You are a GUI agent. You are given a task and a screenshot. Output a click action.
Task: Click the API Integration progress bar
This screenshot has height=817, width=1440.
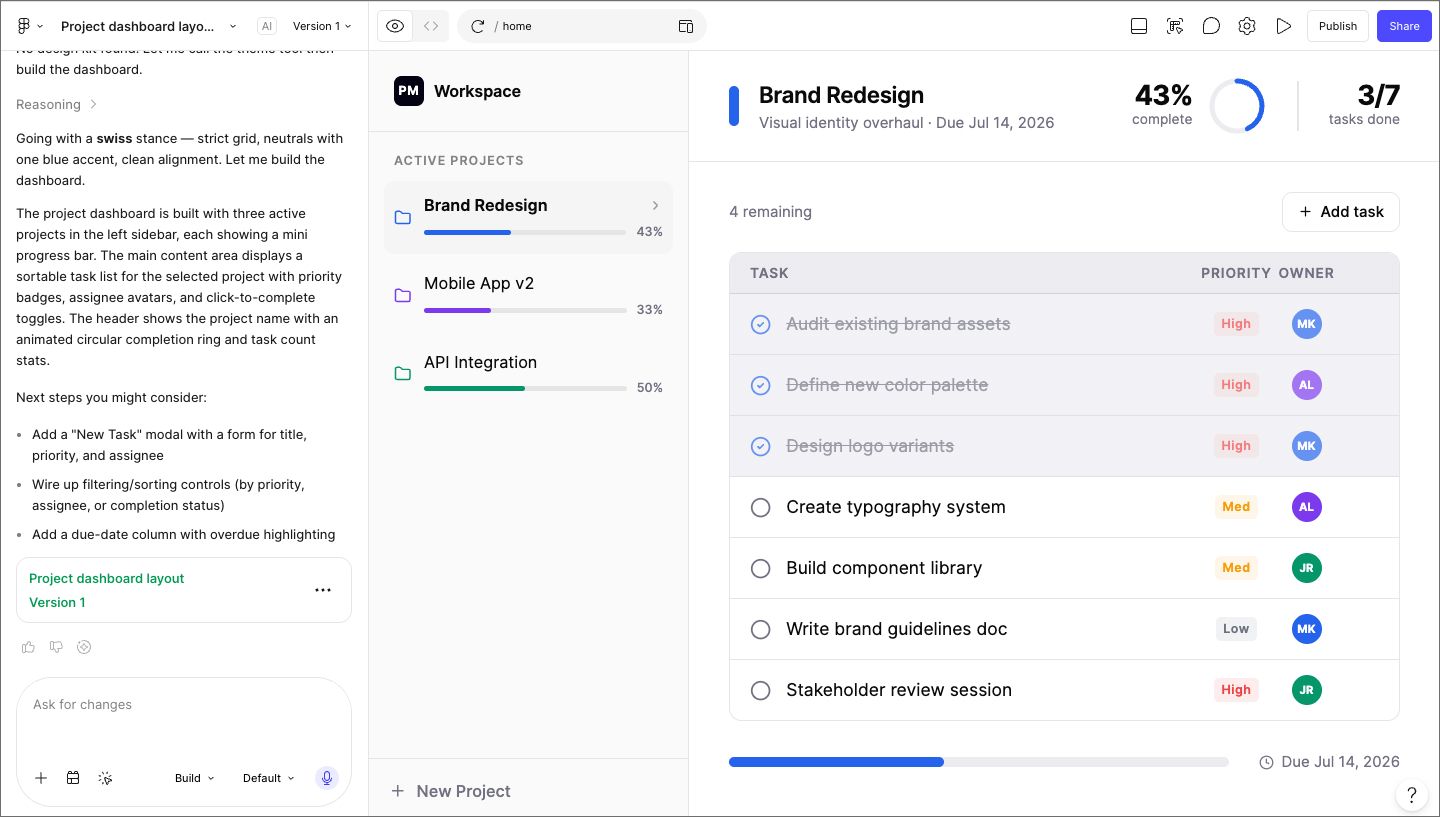(525, 388)
